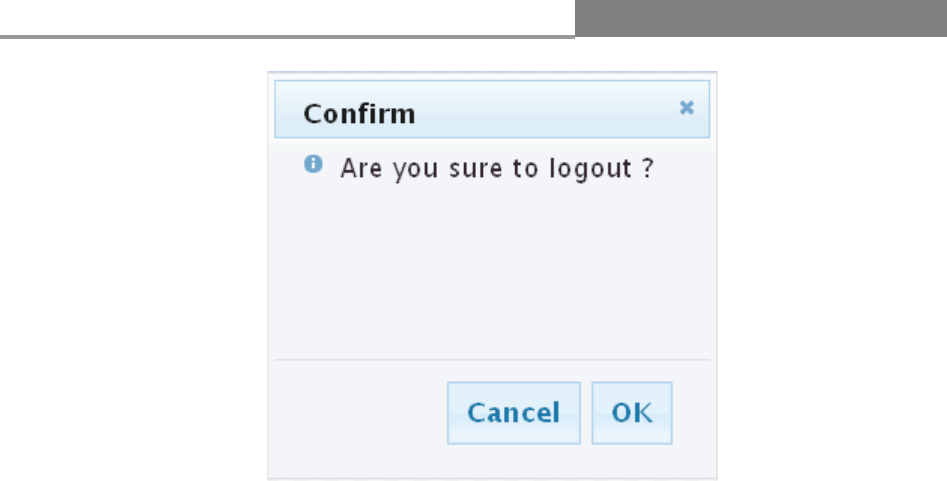Click the footer space left of Cancel button
The width and height of the screenshot is (947, 481).
tap(361, 413)
